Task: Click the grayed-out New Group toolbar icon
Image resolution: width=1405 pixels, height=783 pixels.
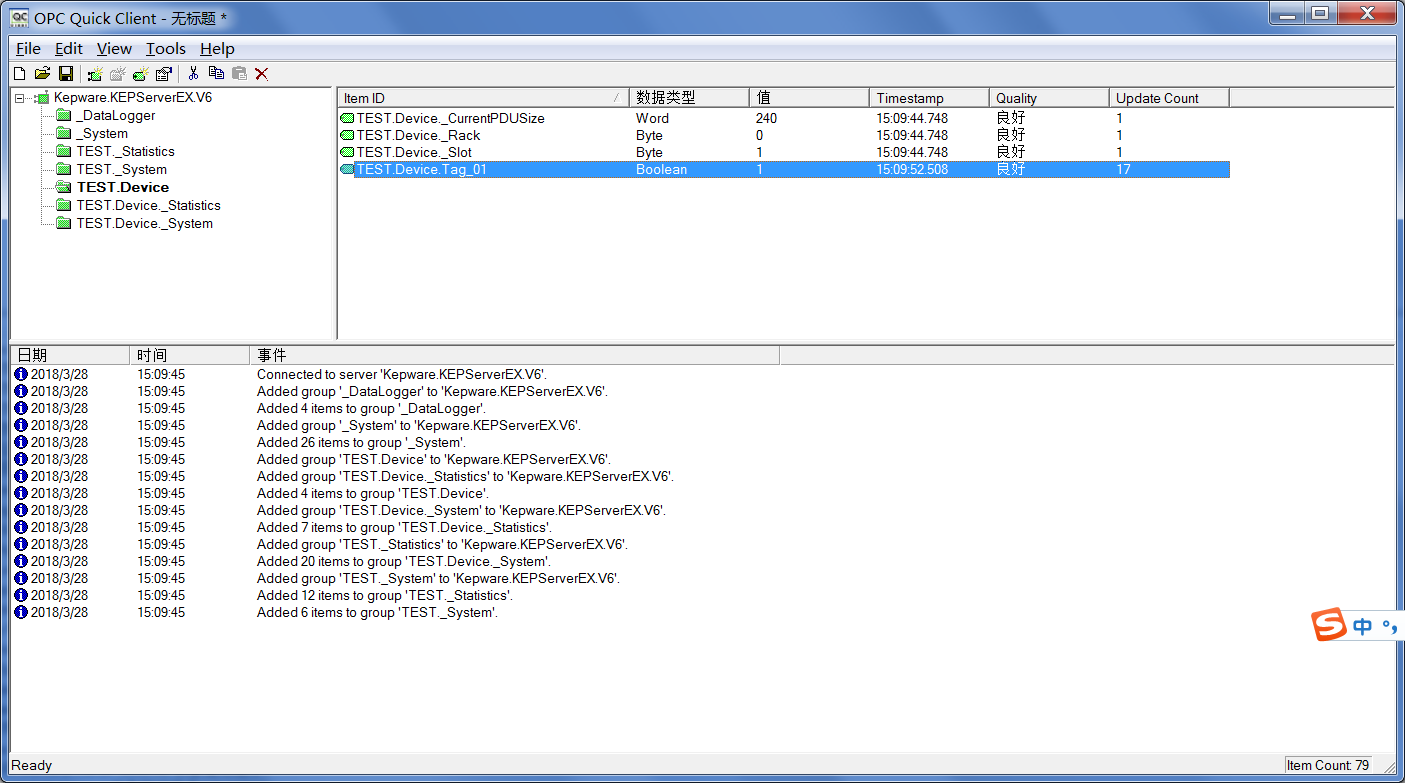Action: 118,73
